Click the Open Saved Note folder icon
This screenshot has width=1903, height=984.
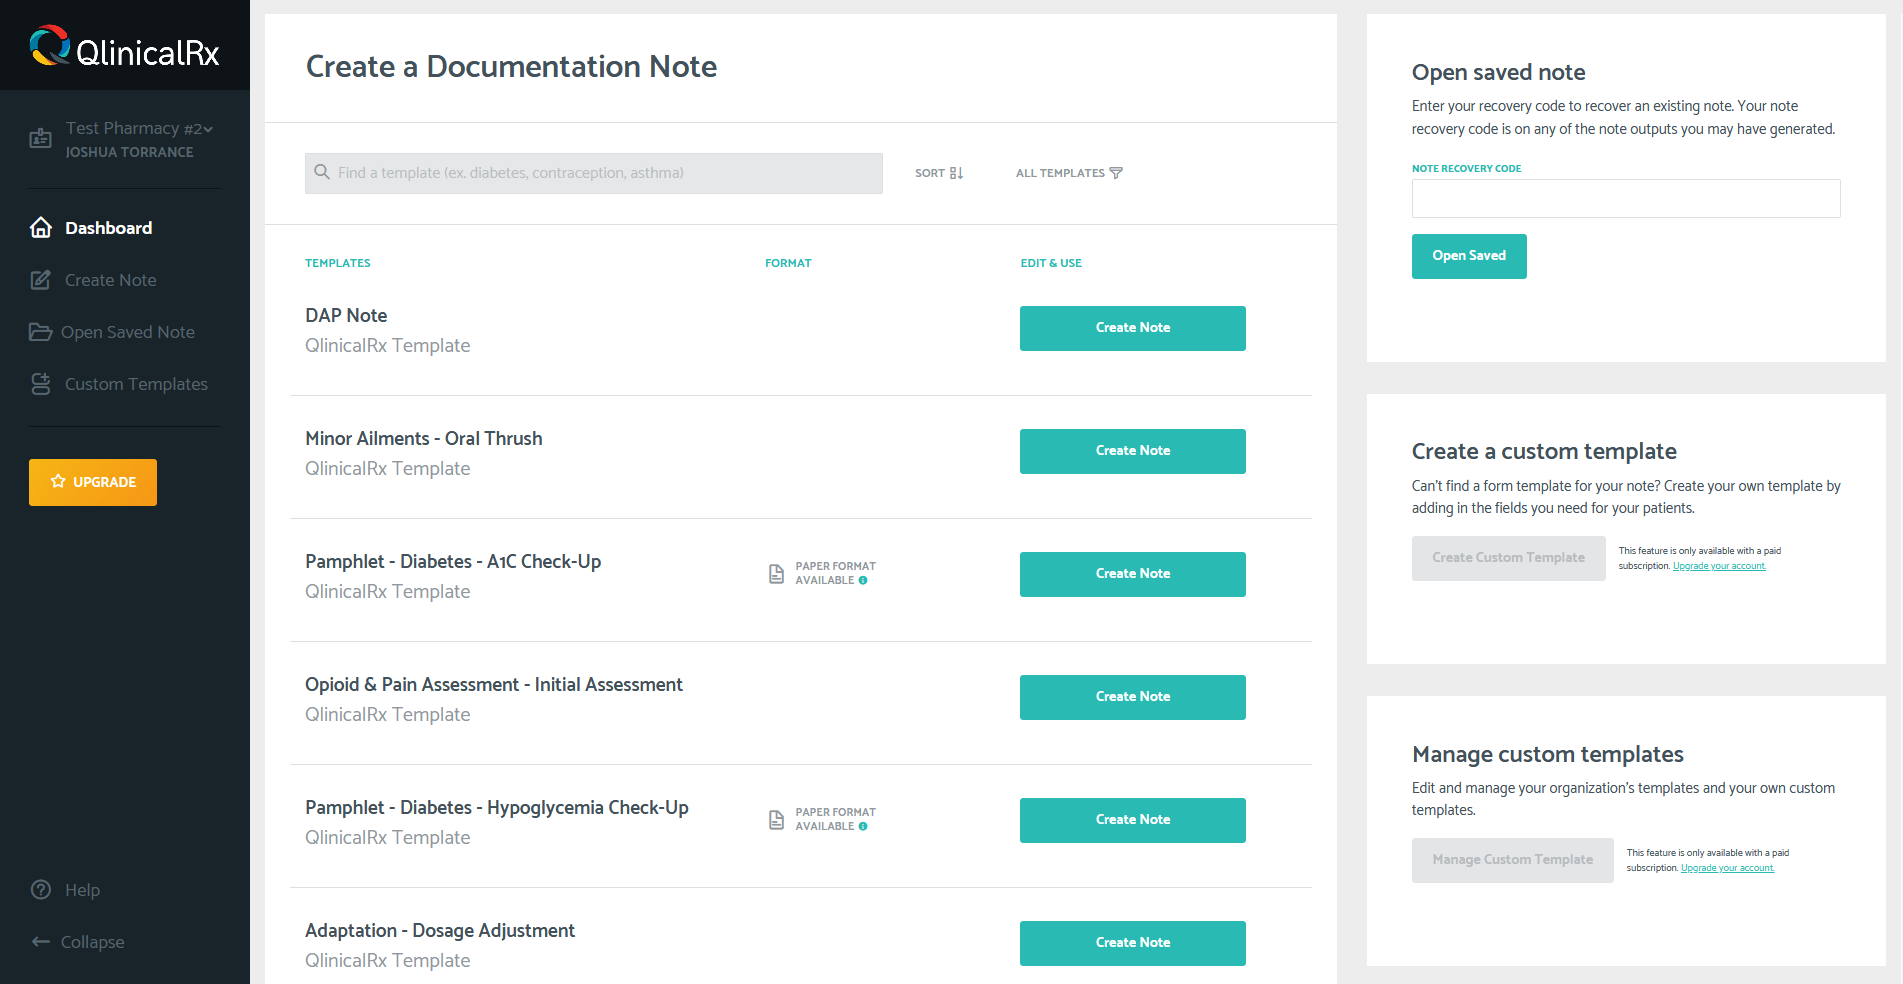(x=40, y=332)
